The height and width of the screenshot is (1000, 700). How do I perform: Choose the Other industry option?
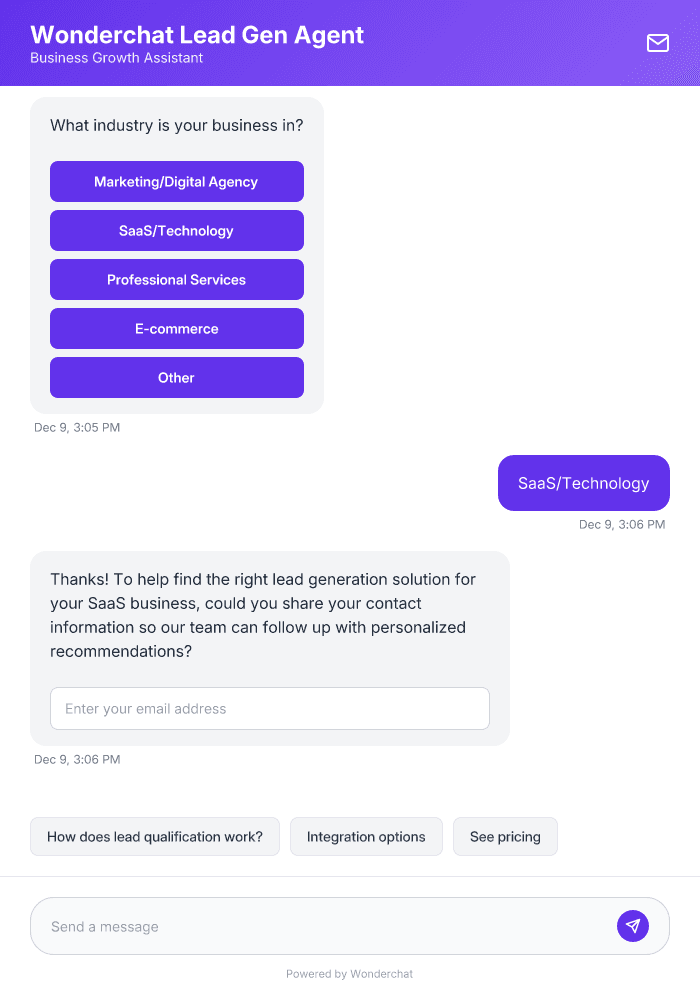click(x=176, y=377)
